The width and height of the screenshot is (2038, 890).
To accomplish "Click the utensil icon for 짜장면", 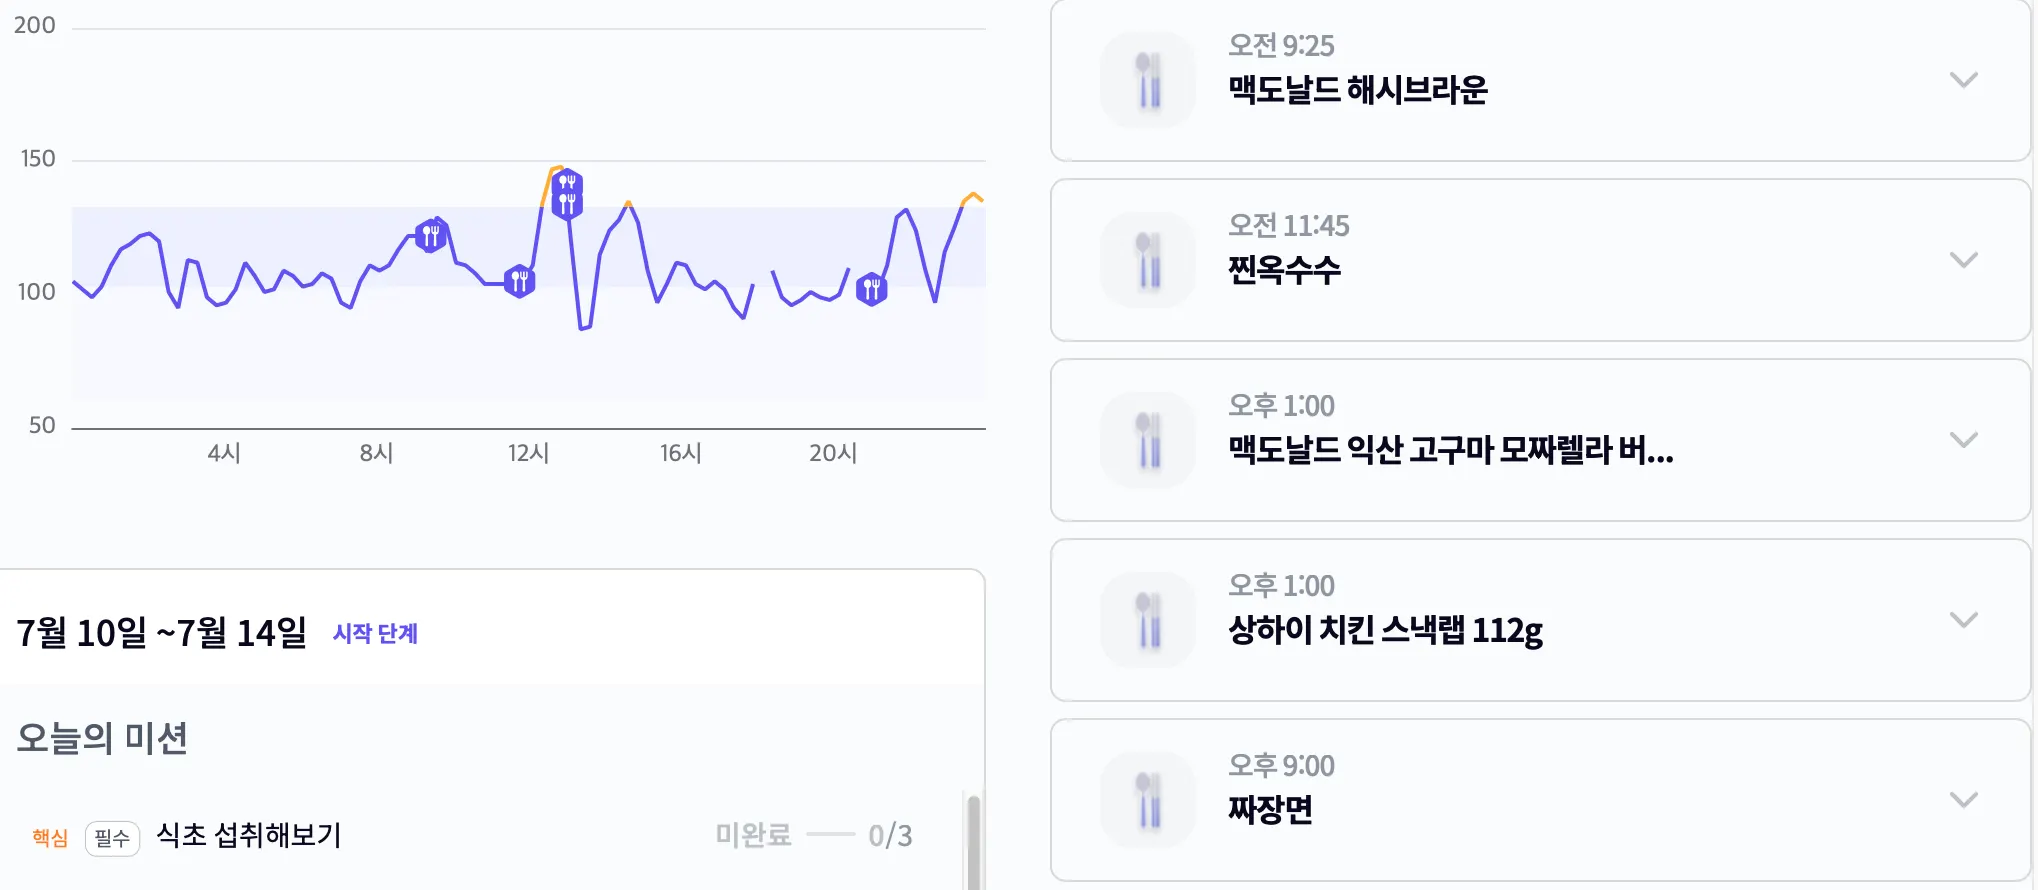I will (1148, 800).
